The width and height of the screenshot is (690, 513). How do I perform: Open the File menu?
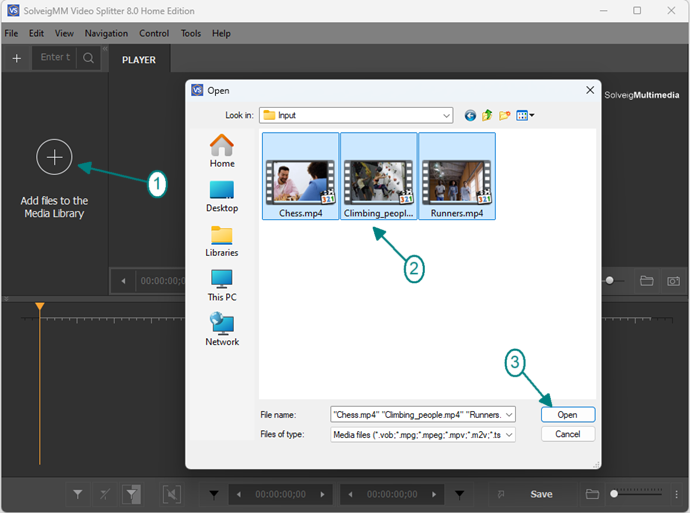(x=11, y=33)
